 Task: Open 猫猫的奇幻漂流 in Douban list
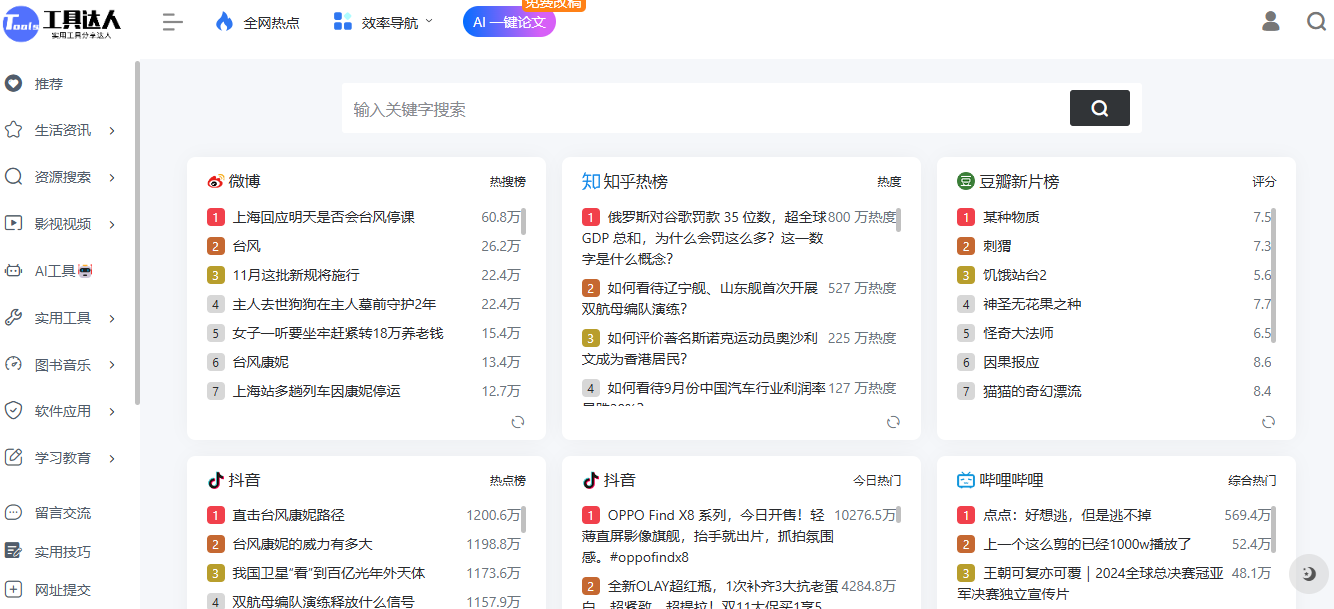1032,391
